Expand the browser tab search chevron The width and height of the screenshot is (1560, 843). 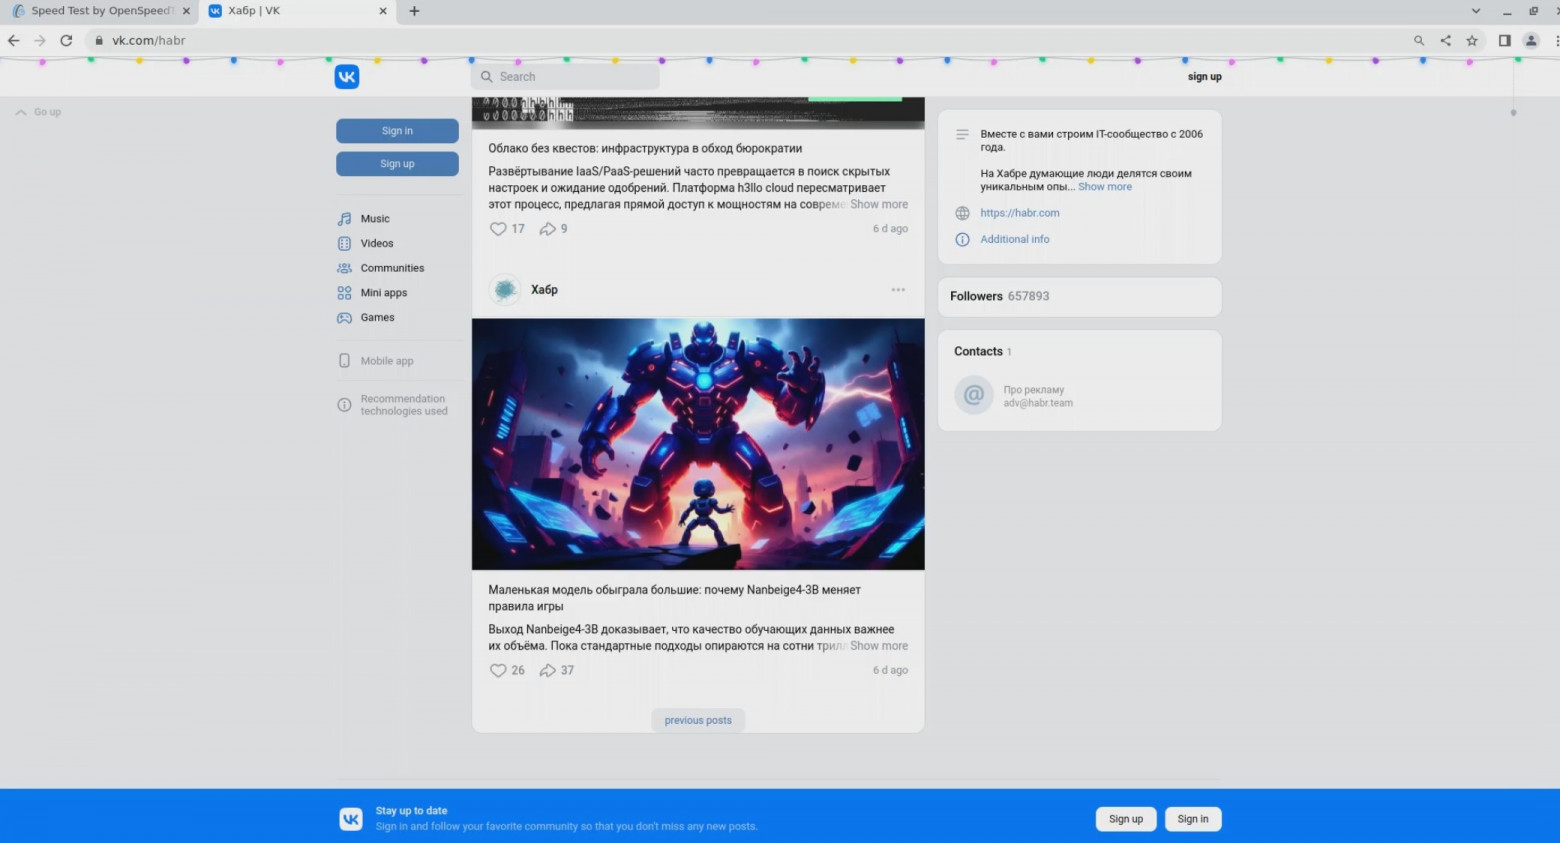[x=1475, y=11]
